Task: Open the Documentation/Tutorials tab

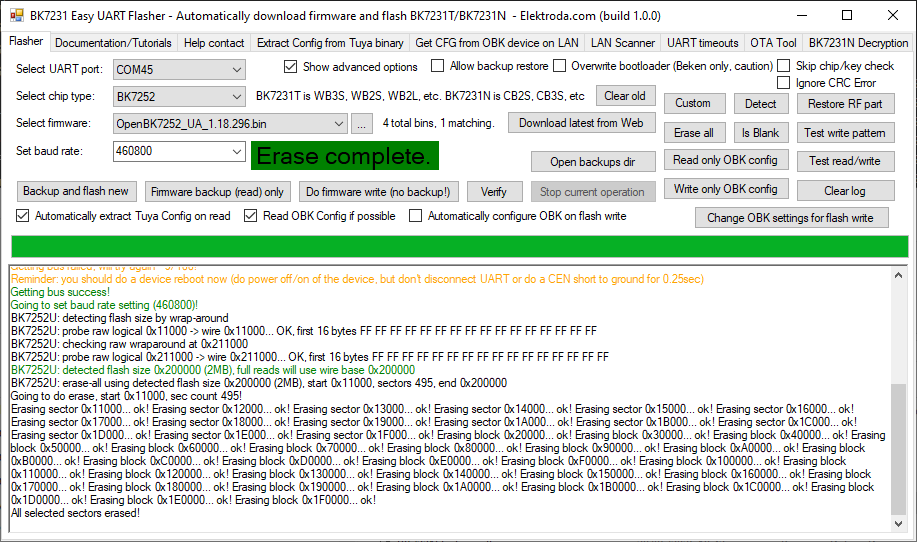Action: tap(113, 43)
